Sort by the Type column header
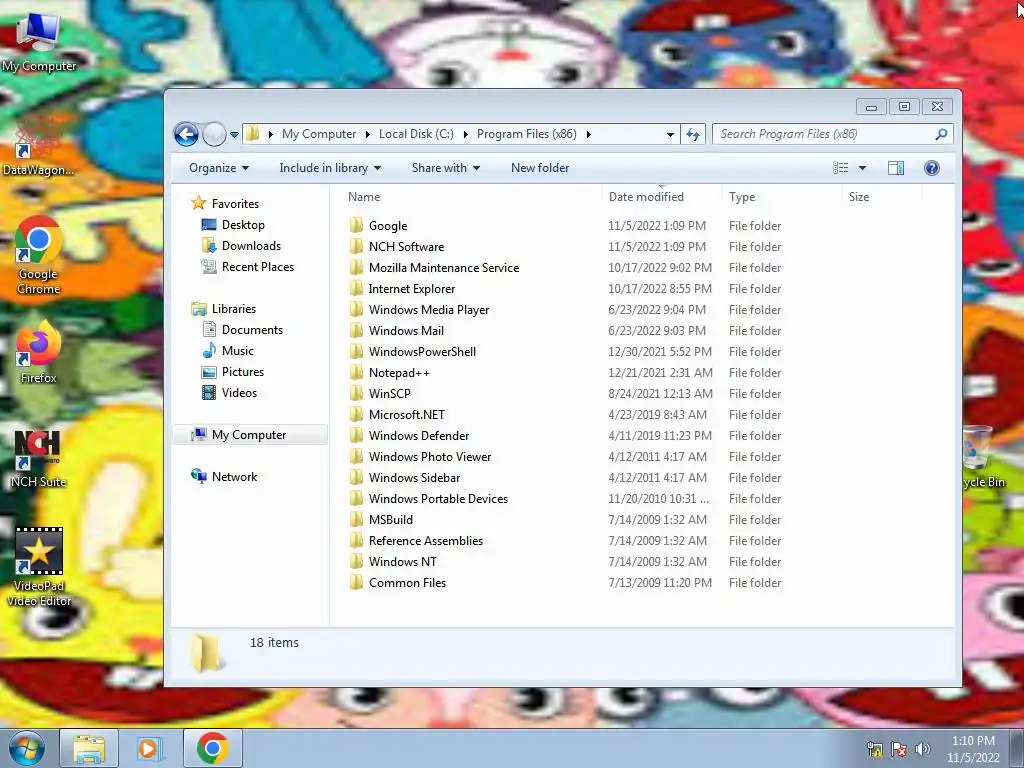This screenshot has width=1024, height=768. 742,197
